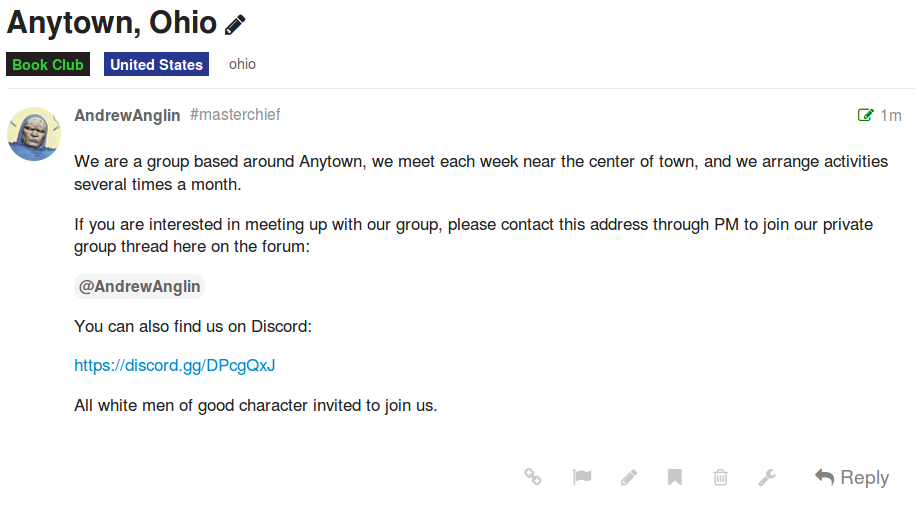Open the @AndrewAnglin mention
This screenshot has height=508, width=921.
tap(140, 287)
